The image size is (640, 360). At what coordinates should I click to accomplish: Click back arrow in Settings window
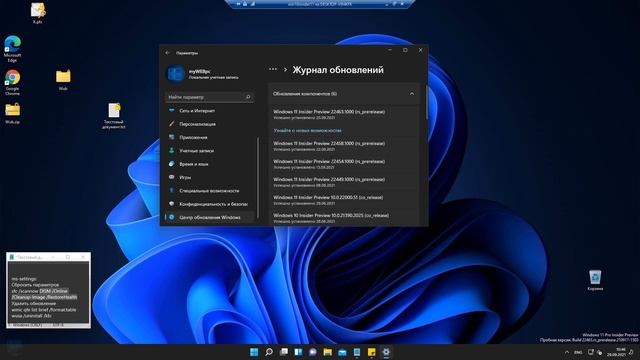(x=167, y=53)
